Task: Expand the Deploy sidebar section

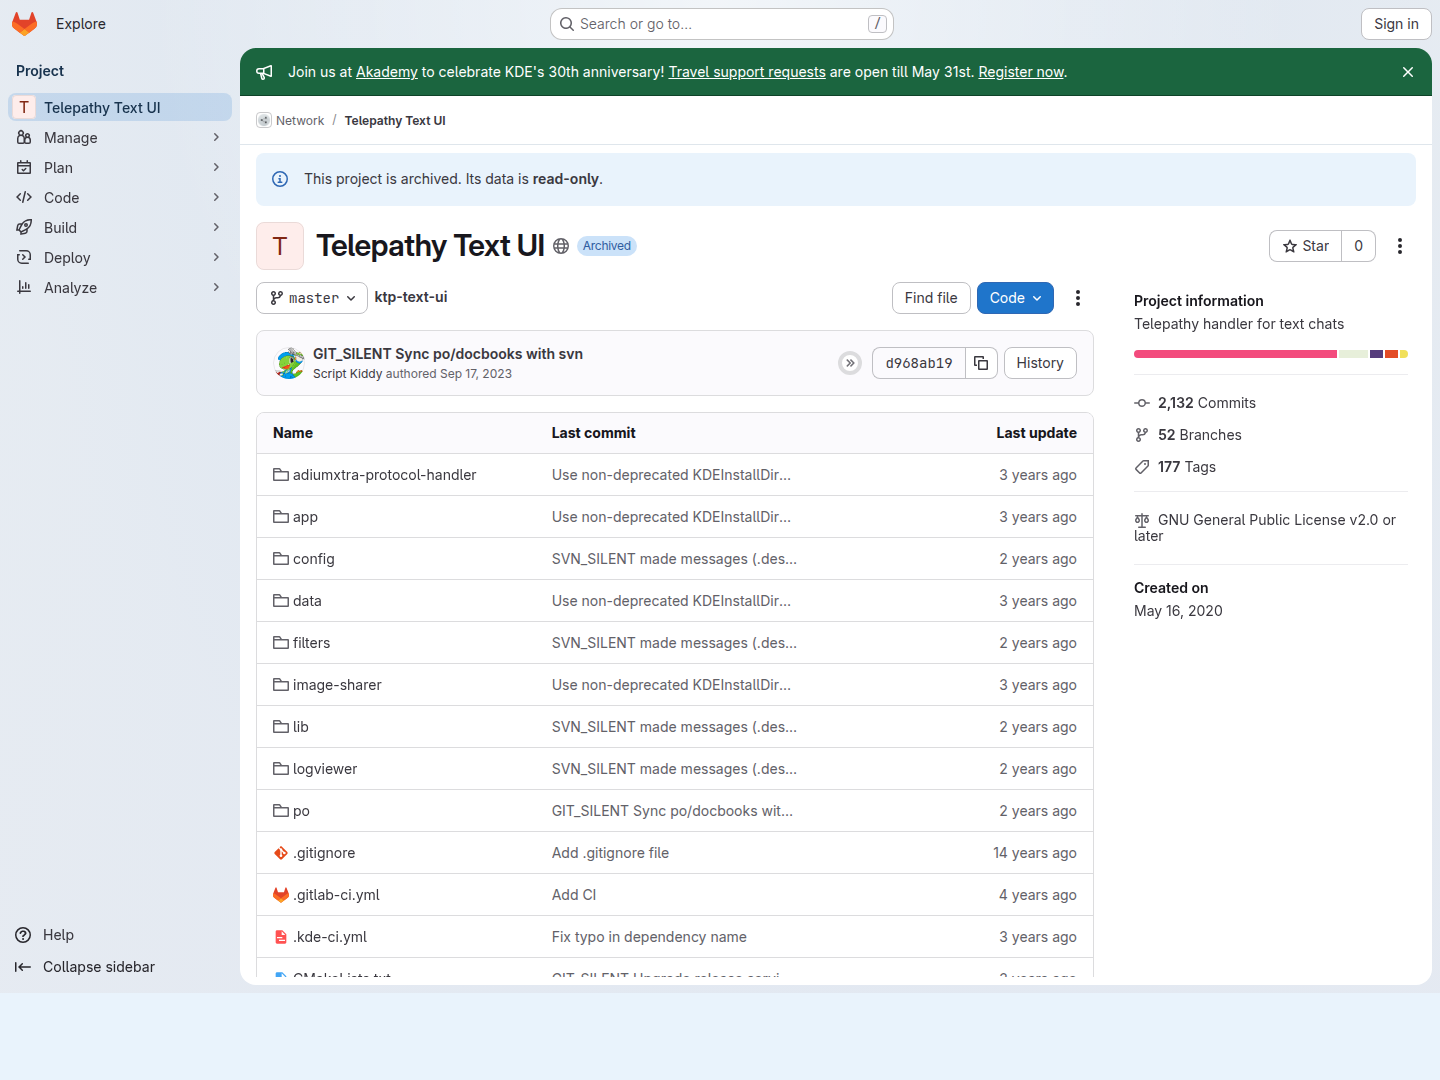Action: pyautogui.click(x=120, y=258)
